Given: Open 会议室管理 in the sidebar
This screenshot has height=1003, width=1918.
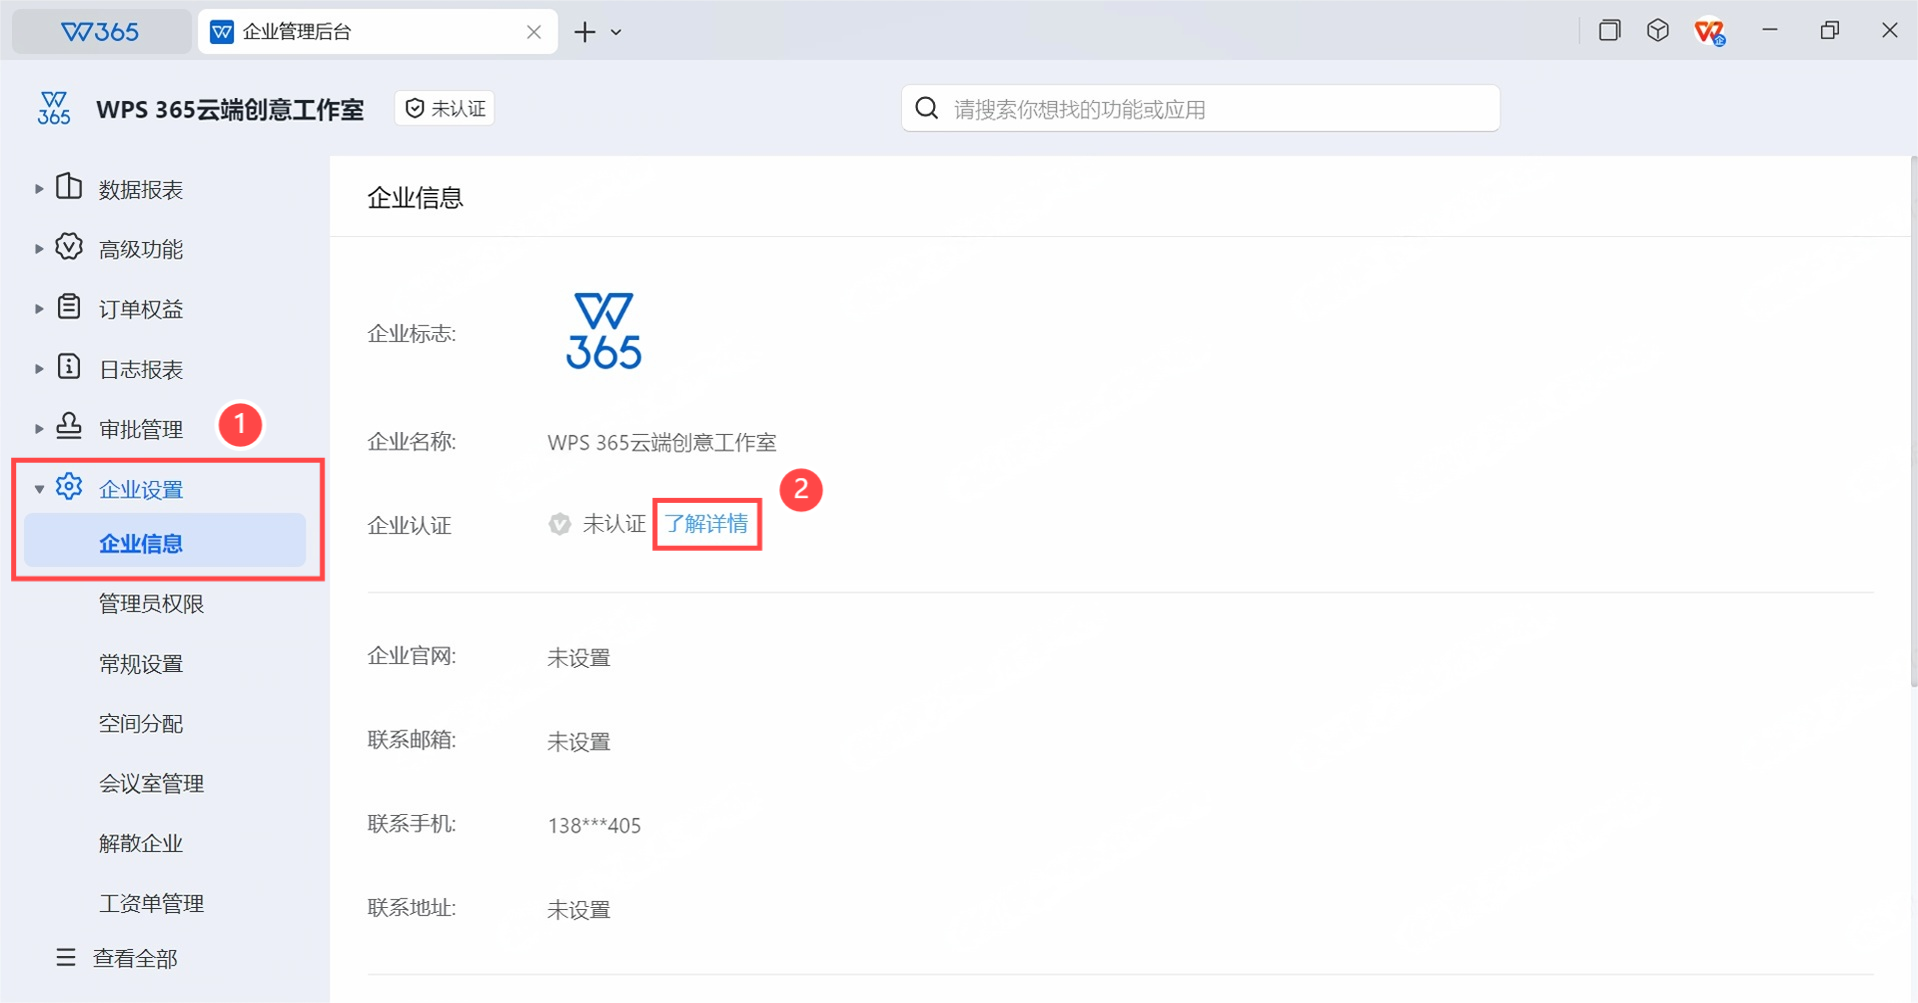Looking at the screenshot, I should (x=151, y=783).
